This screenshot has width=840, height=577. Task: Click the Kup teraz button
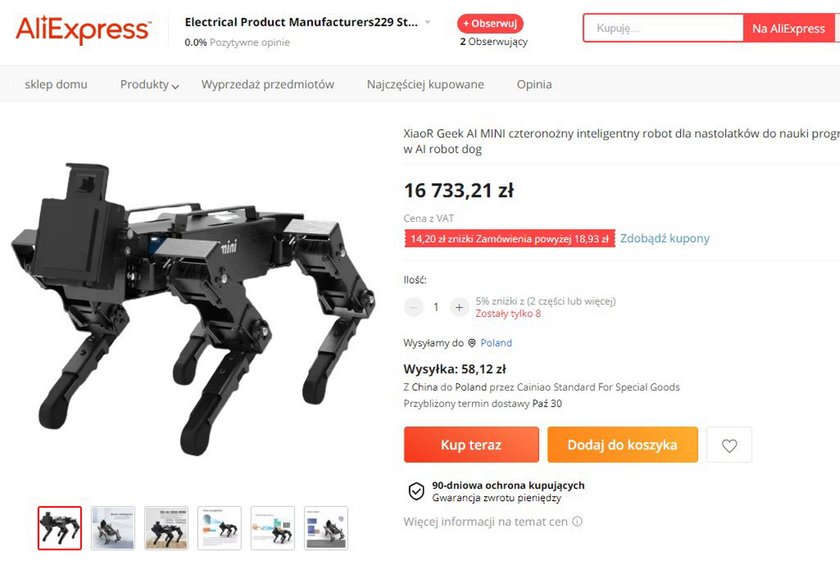click(x=471, y=445)
